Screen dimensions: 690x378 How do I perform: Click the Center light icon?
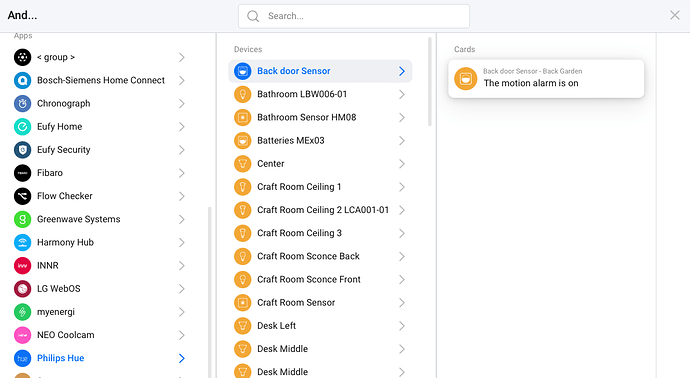point(242,164)
